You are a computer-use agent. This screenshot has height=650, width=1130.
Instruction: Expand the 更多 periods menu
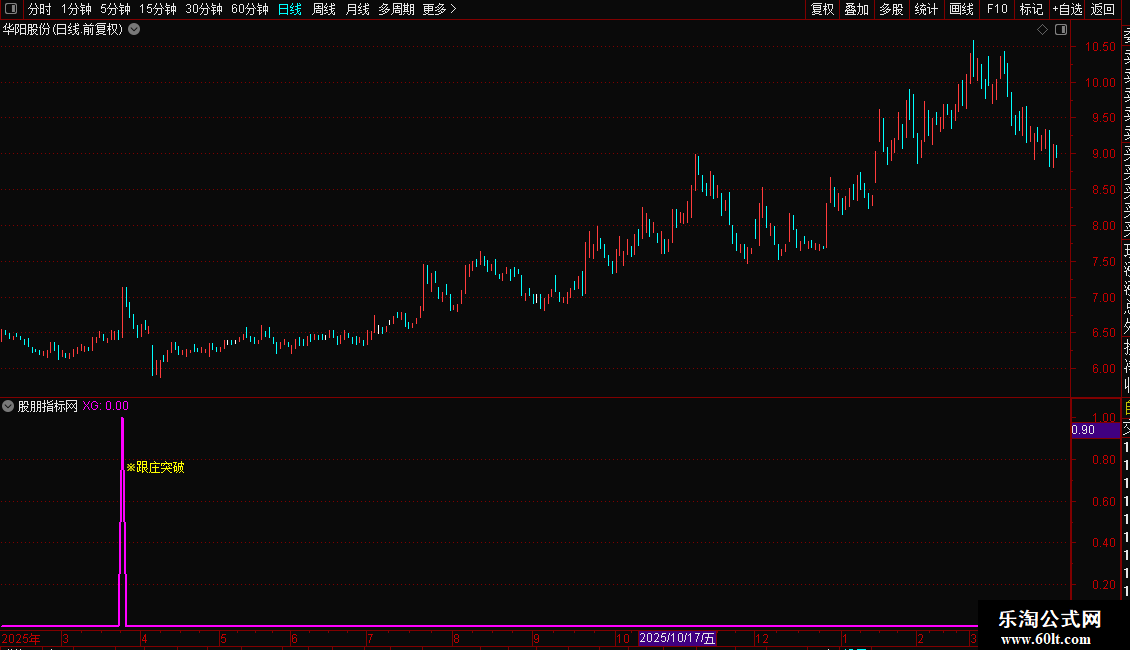click(x=440, y=9)
